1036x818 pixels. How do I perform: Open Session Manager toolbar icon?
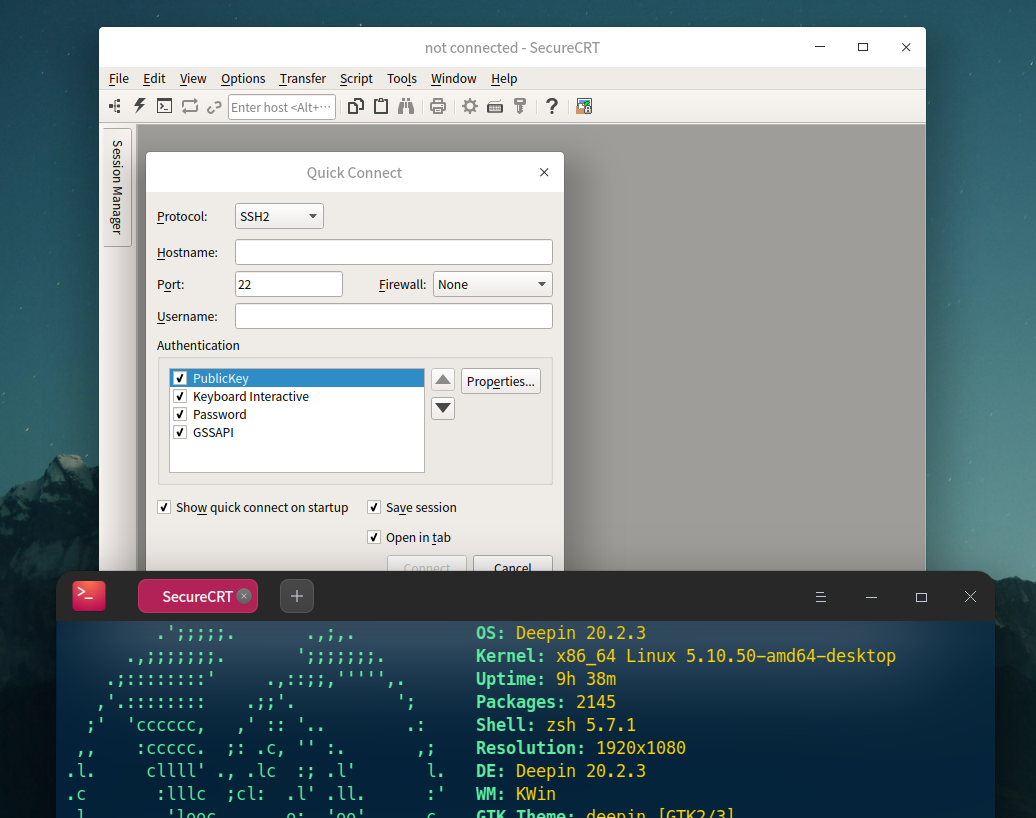[x=115, y=106]
